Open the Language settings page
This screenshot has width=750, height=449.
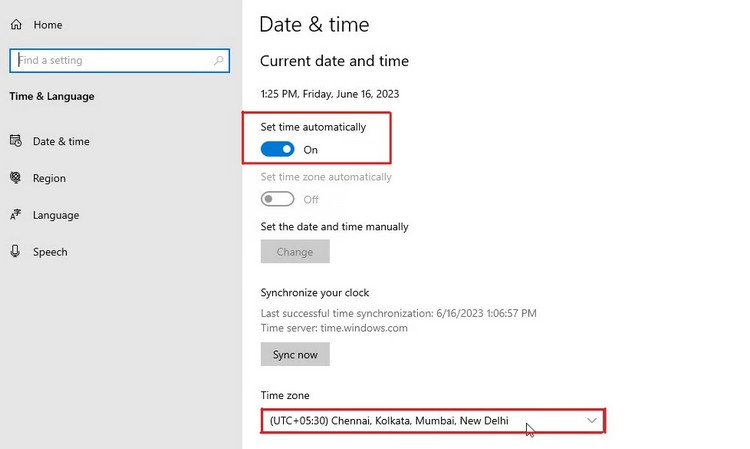pyautogui.click(x=56, y=215)
